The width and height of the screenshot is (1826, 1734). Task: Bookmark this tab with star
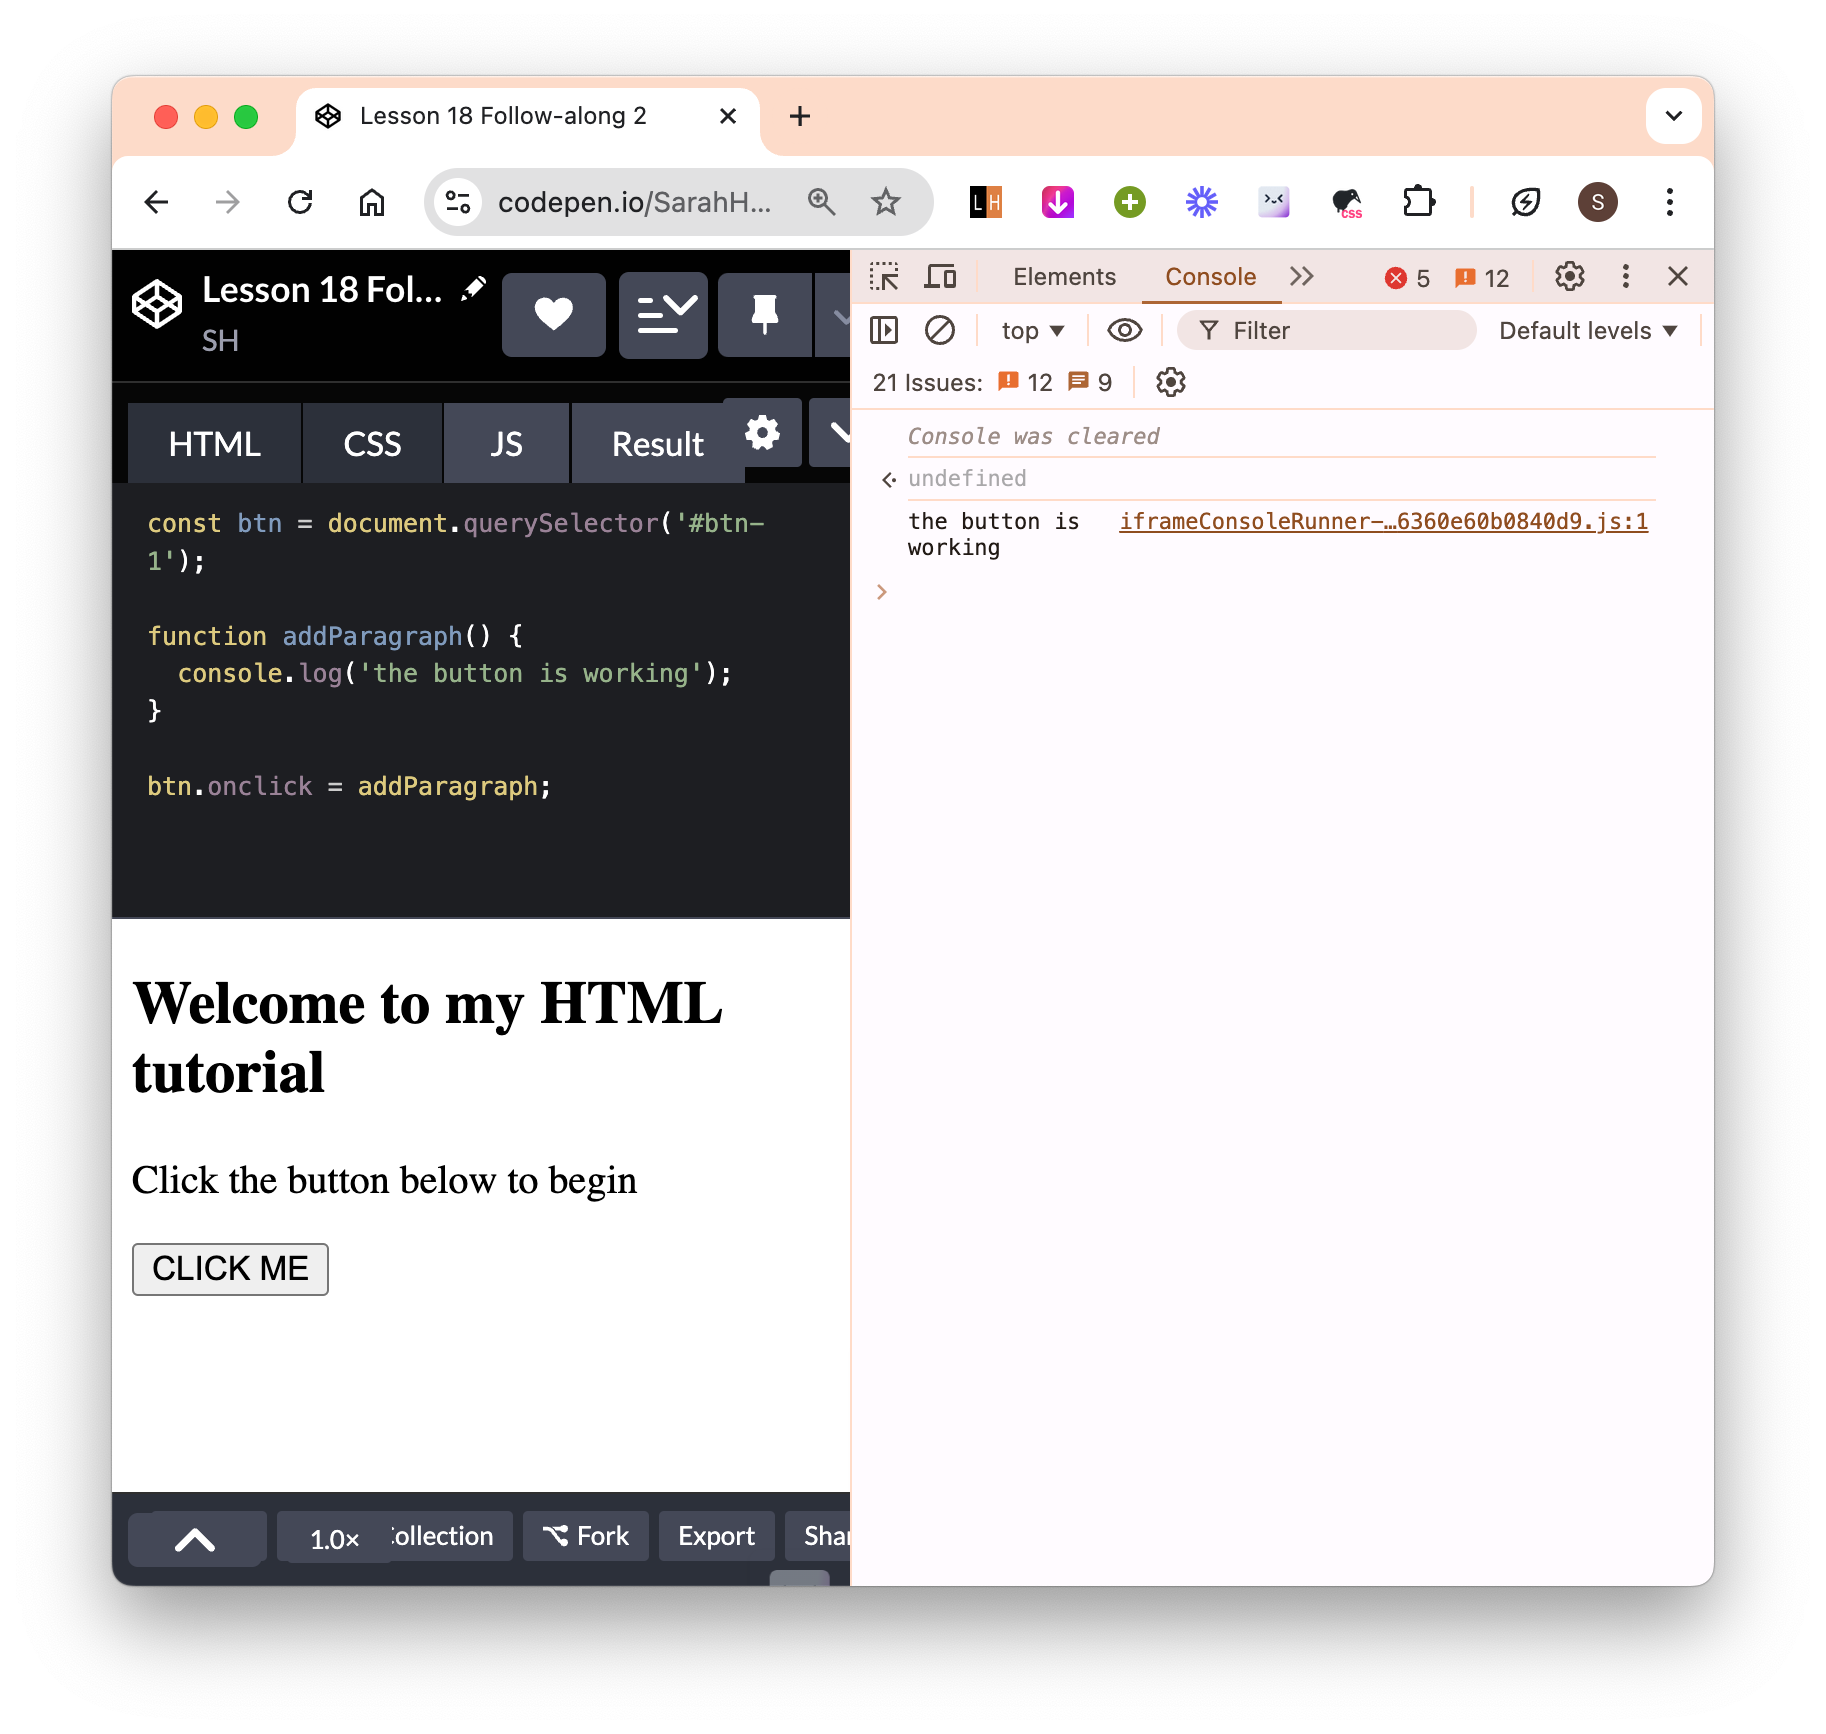click(x=886, y=202)
